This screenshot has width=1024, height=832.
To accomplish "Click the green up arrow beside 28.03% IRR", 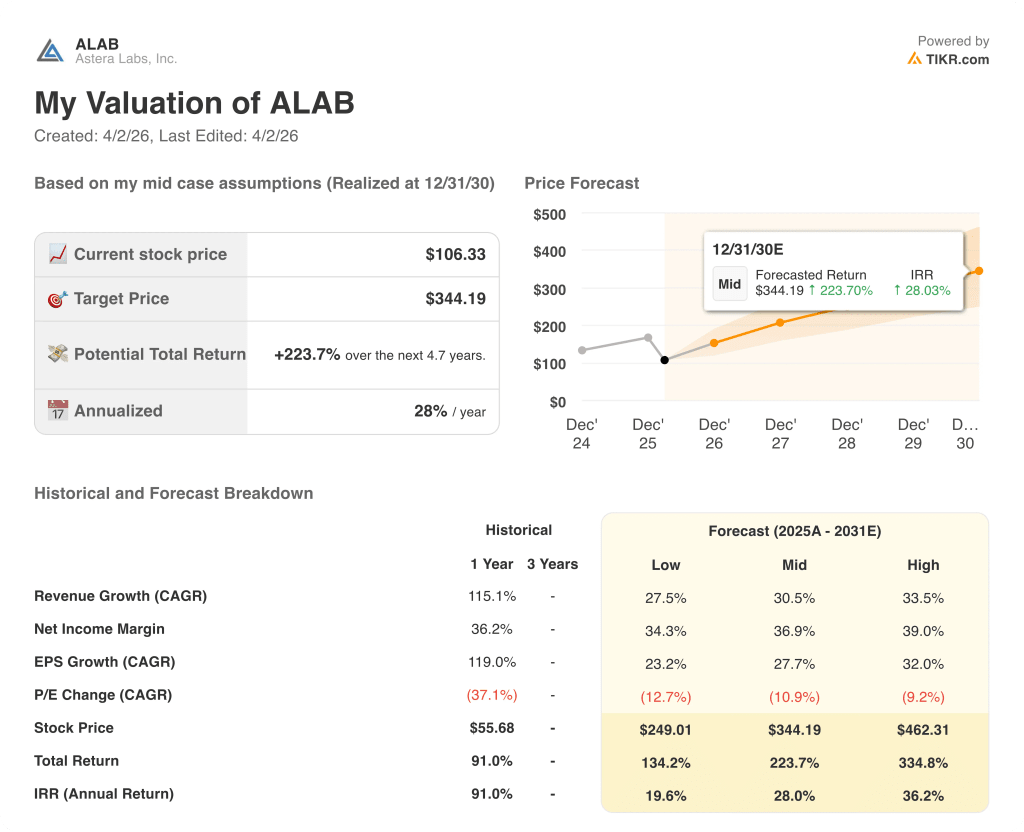I will click(x=897, y=291).
